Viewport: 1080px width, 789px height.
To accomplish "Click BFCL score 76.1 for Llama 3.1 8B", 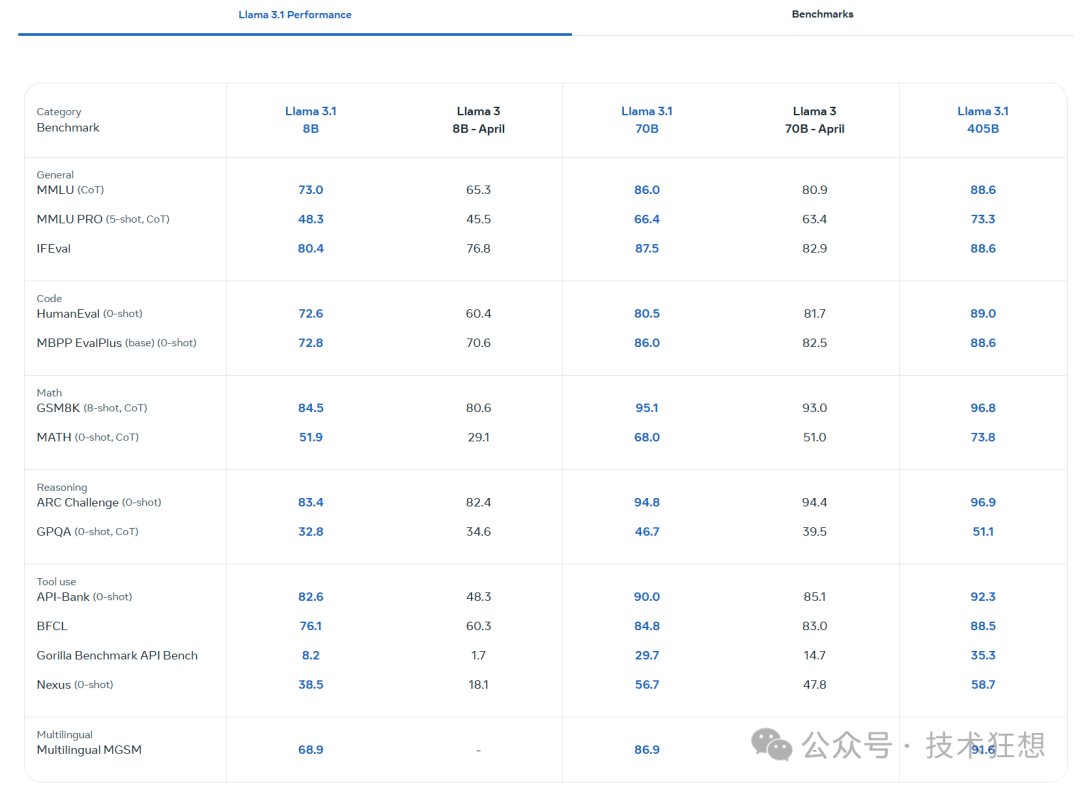I will point(311,626).
